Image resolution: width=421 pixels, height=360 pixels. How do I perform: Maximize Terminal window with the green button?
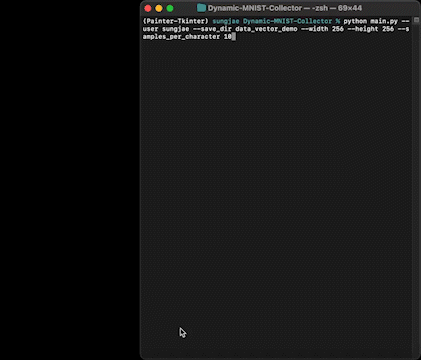click(170, 8)
